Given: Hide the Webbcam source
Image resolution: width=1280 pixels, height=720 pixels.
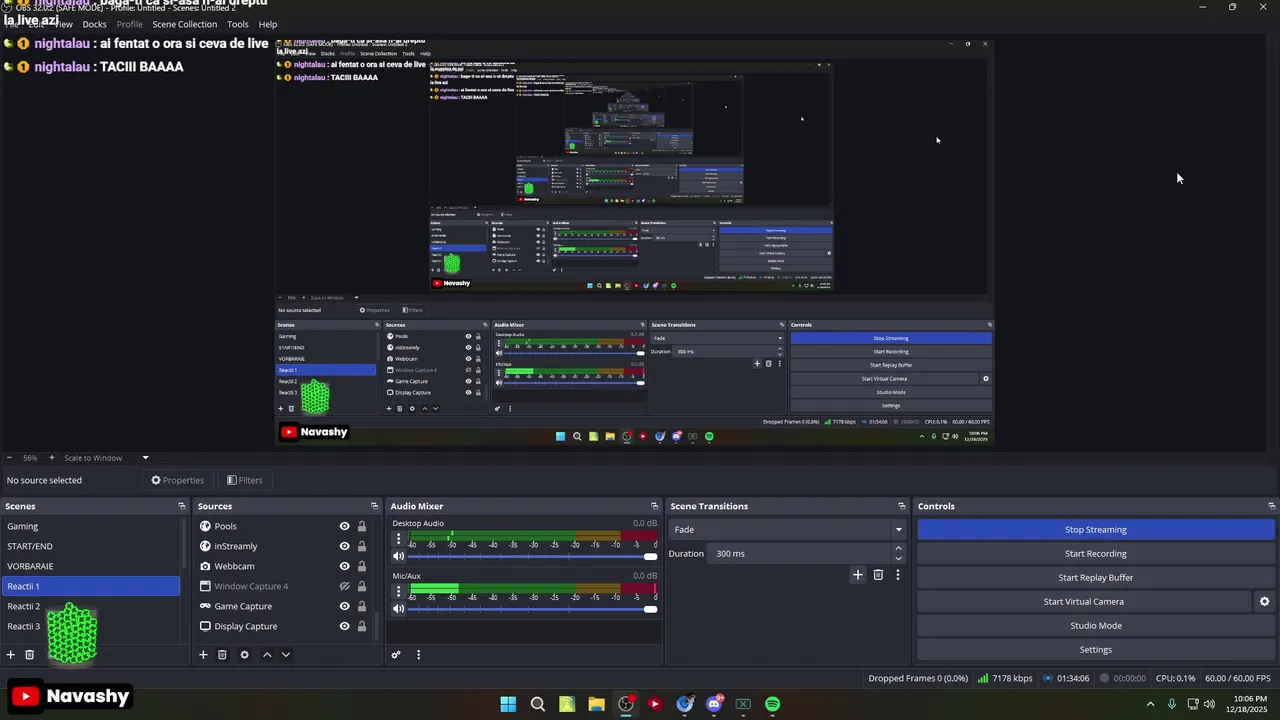Looking at the screenshot, I should tap(344, 566).
